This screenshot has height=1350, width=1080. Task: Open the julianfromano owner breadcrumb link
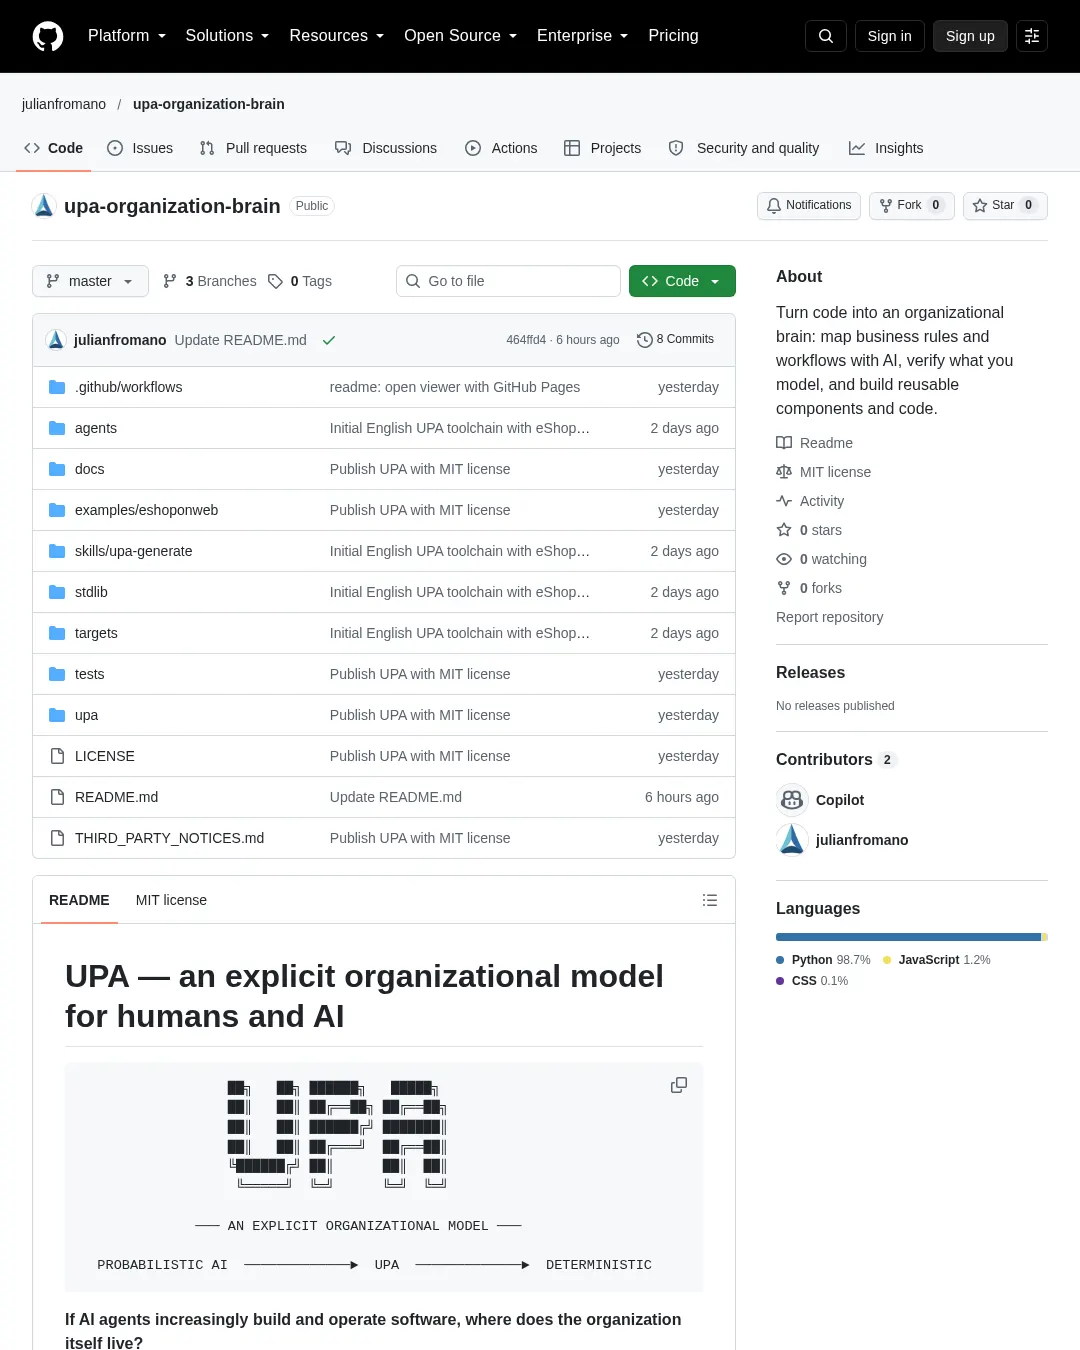[64, 104]
